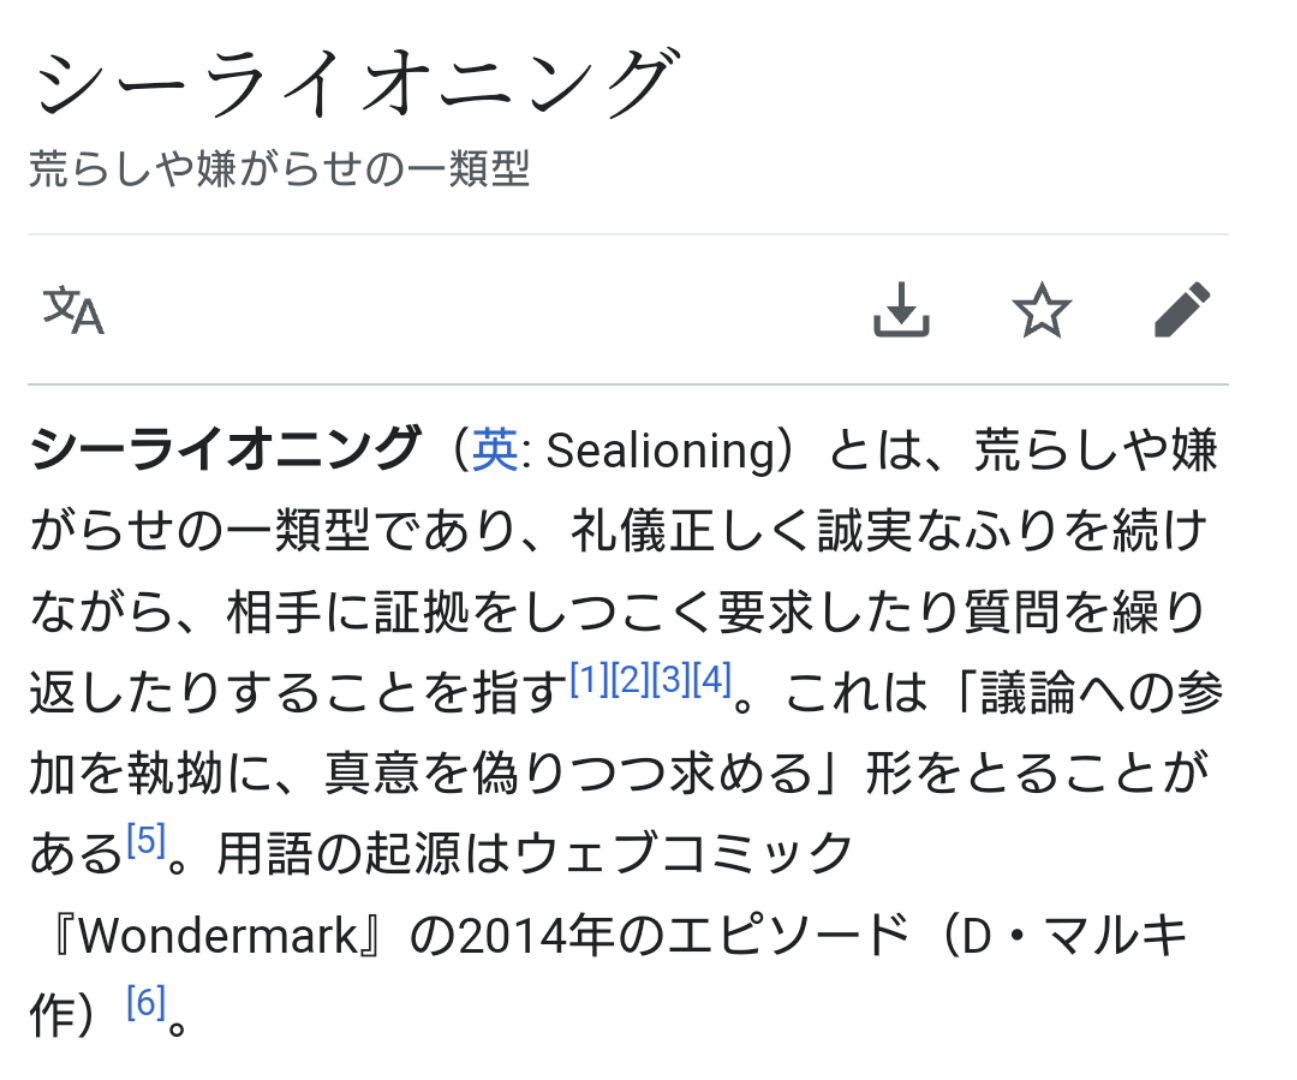Open the pencil edit icon
1297x1080 pixels.
point(1182,310)
